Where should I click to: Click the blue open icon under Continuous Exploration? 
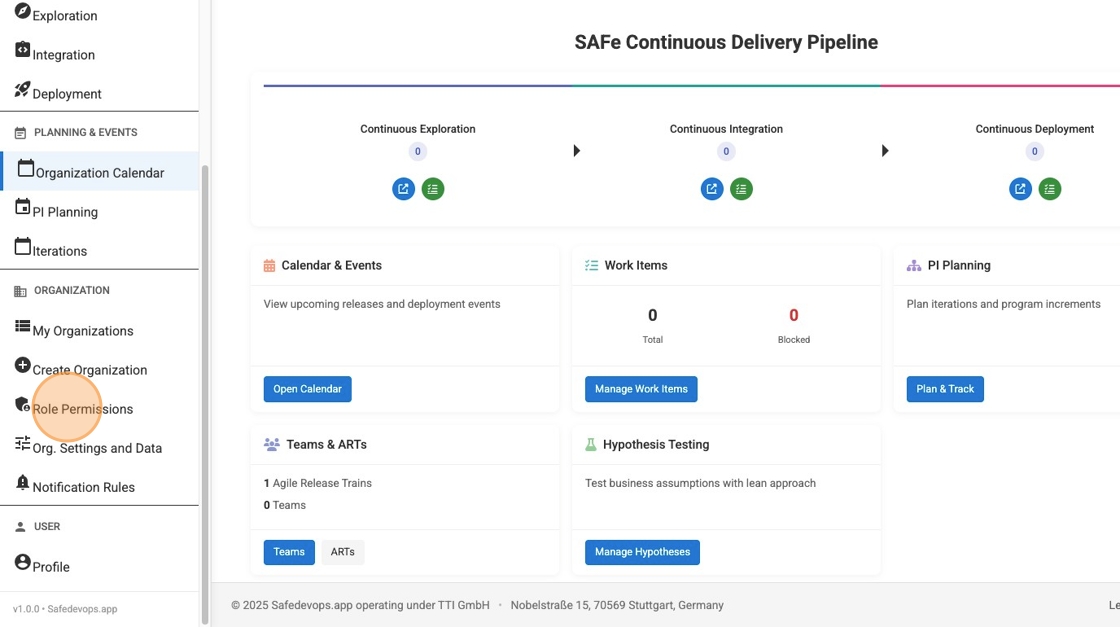[x=403, y=189]
